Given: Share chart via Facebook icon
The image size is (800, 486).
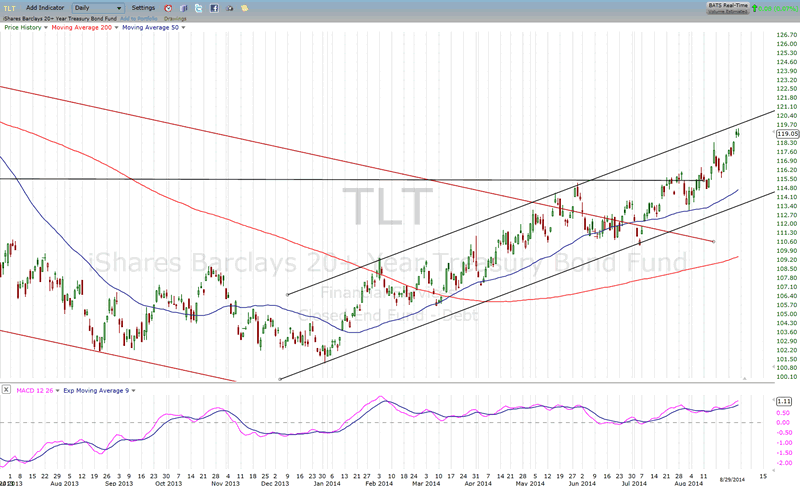Looking at the screenshot, I should 214,8.
